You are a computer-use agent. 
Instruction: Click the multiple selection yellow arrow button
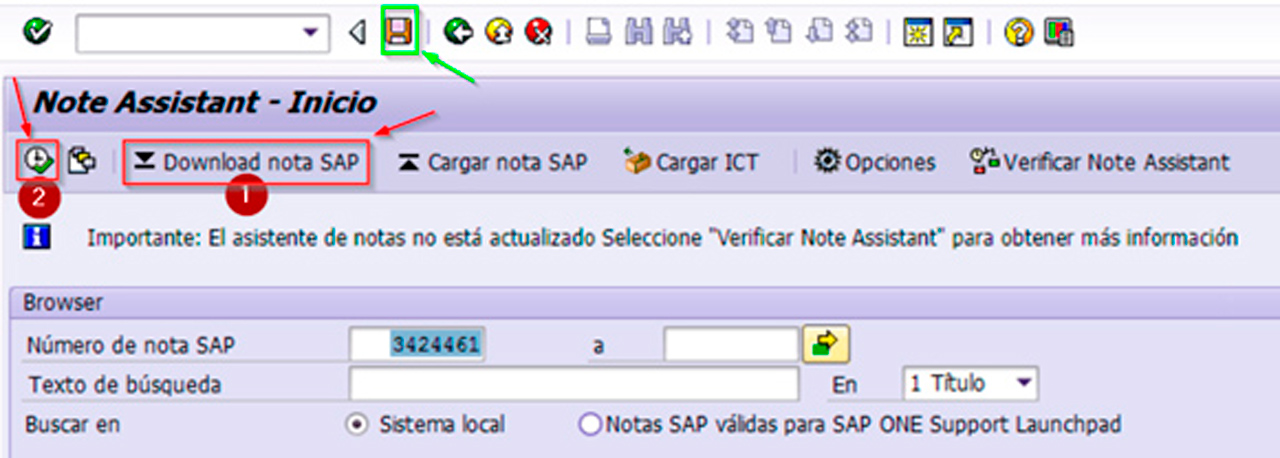coord(826,345)
